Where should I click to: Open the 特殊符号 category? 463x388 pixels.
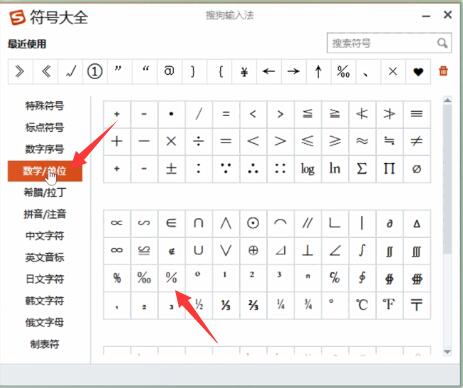[x=45, y=106]
